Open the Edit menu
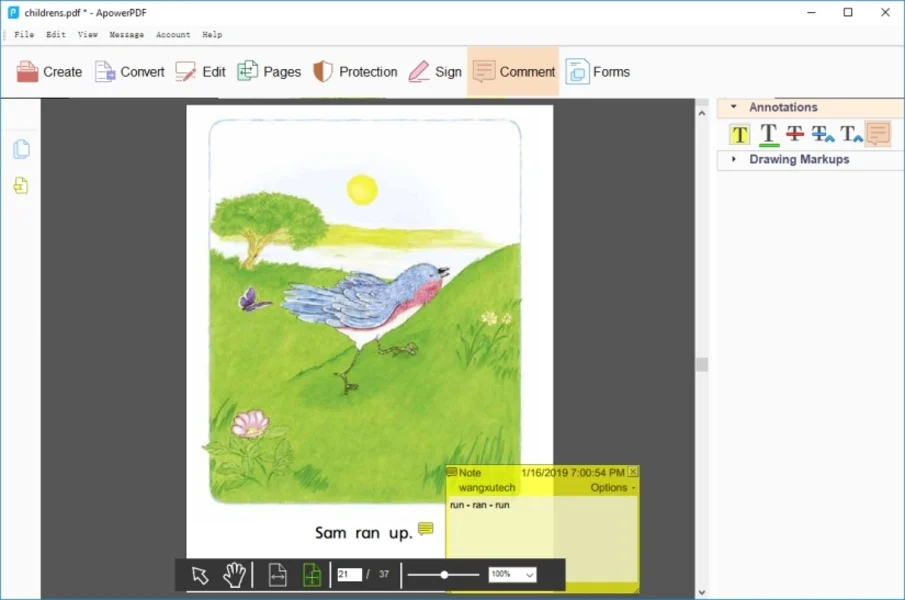This screenshot has width=905, height=600. 55,34
